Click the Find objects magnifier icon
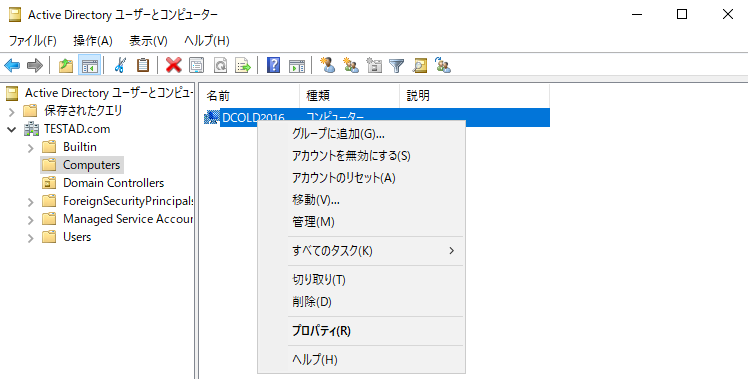The image size is (748, 379). 419,65
